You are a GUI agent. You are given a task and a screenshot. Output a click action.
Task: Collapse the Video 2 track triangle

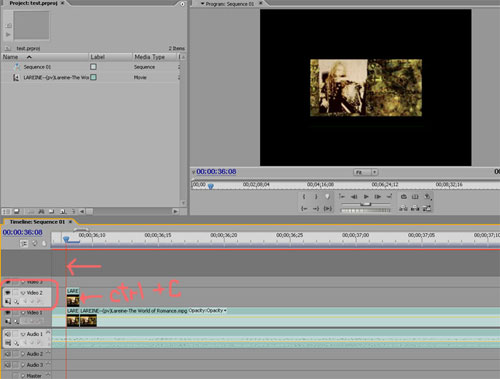click(x=23, y=293)
